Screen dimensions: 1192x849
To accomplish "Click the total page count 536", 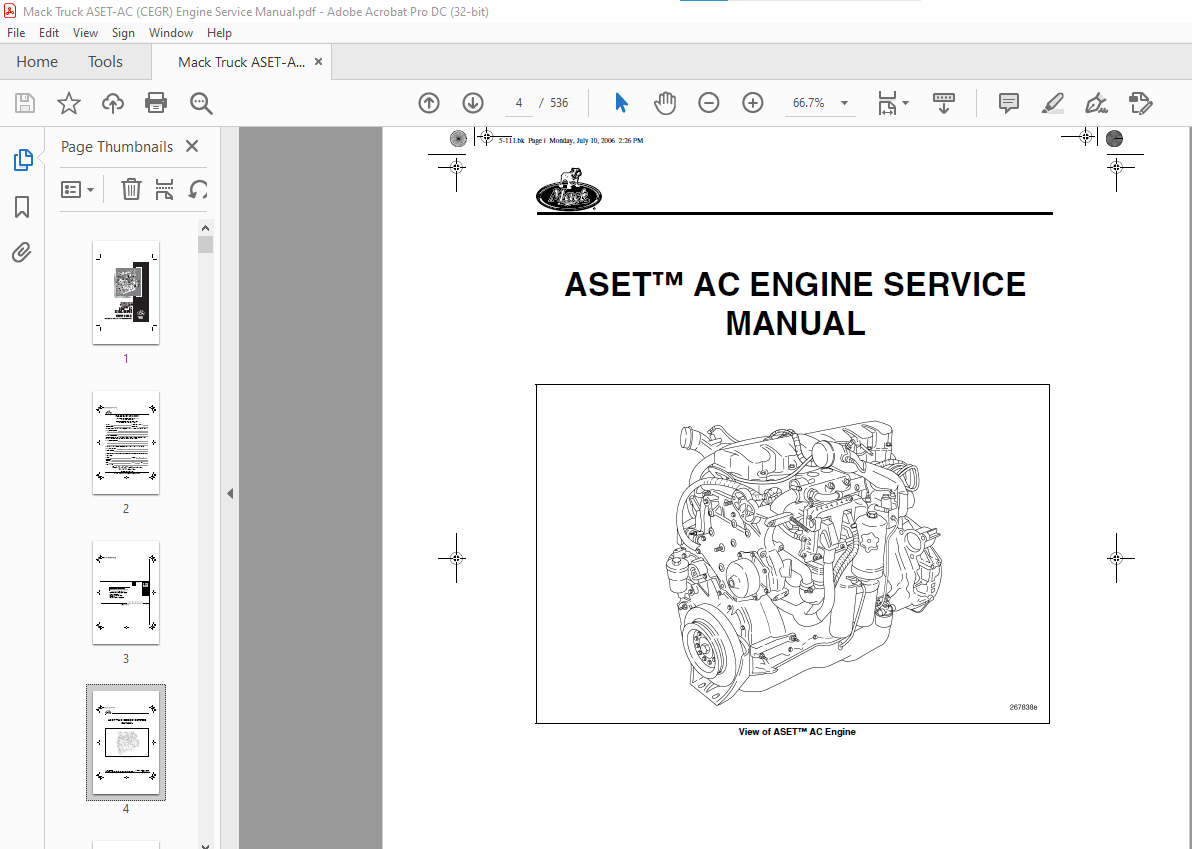I will tap(560, 103).
